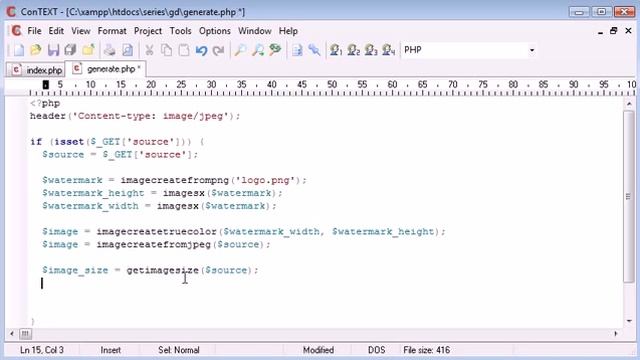The height and width of the screenshot is (360, 640).
Task: Click 'Sel: Normal' in status bar
Action: pyautogui.click(x=179, y=350)
